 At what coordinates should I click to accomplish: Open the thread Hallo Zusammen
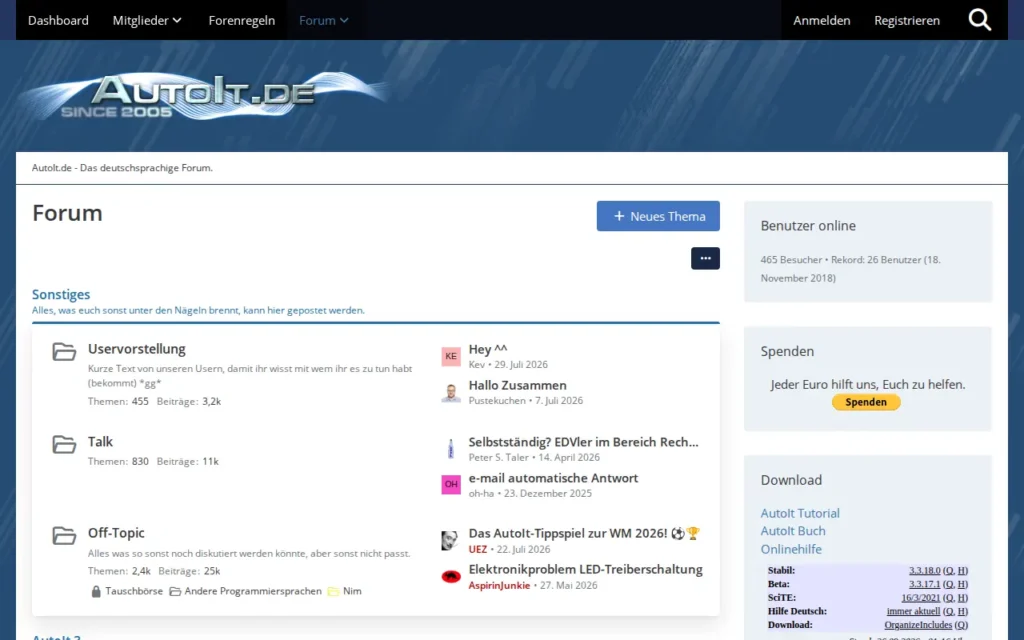coord(517,385)
